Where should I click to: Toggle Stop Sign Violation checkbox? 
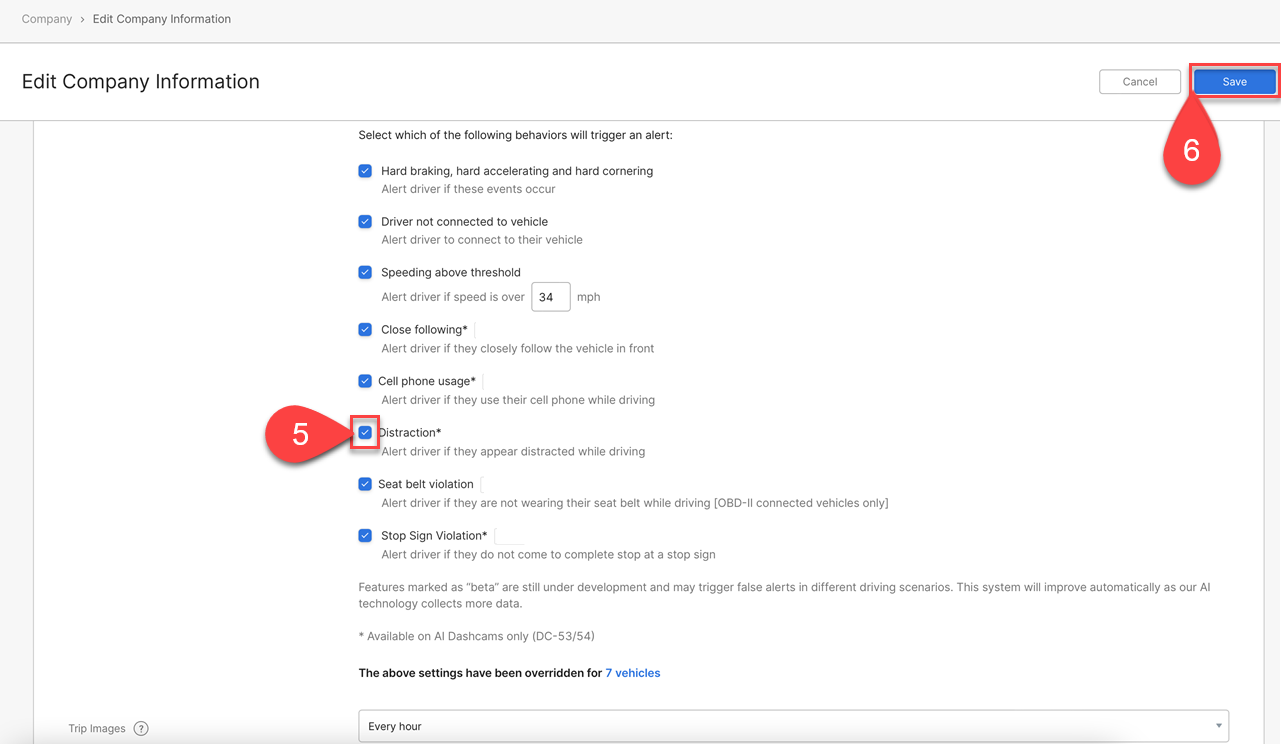point(365,535)
